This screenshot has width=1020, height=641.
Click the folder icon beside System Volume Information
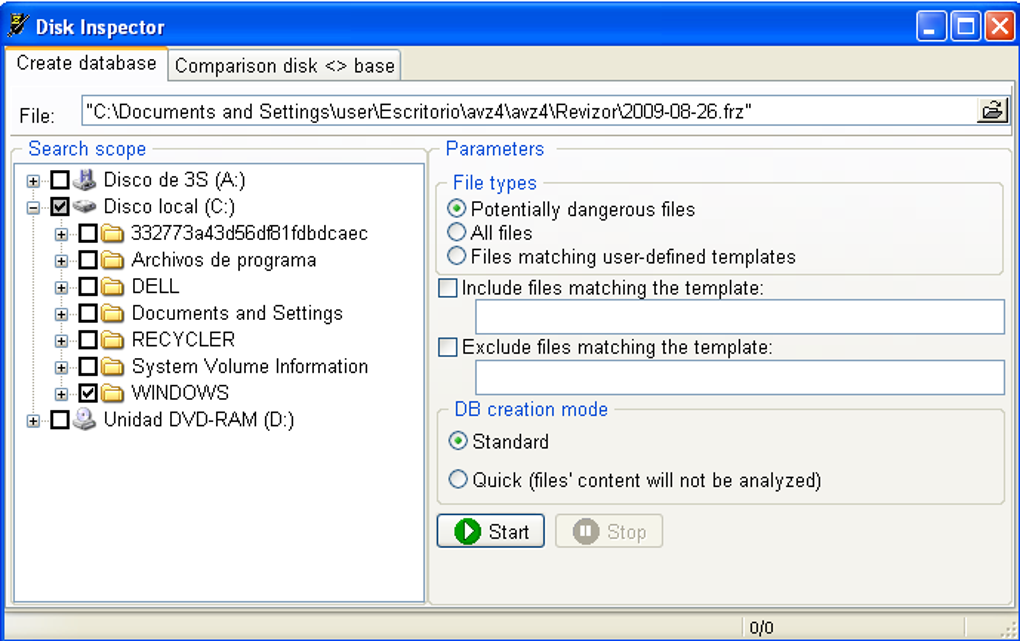tap(113, 366)
